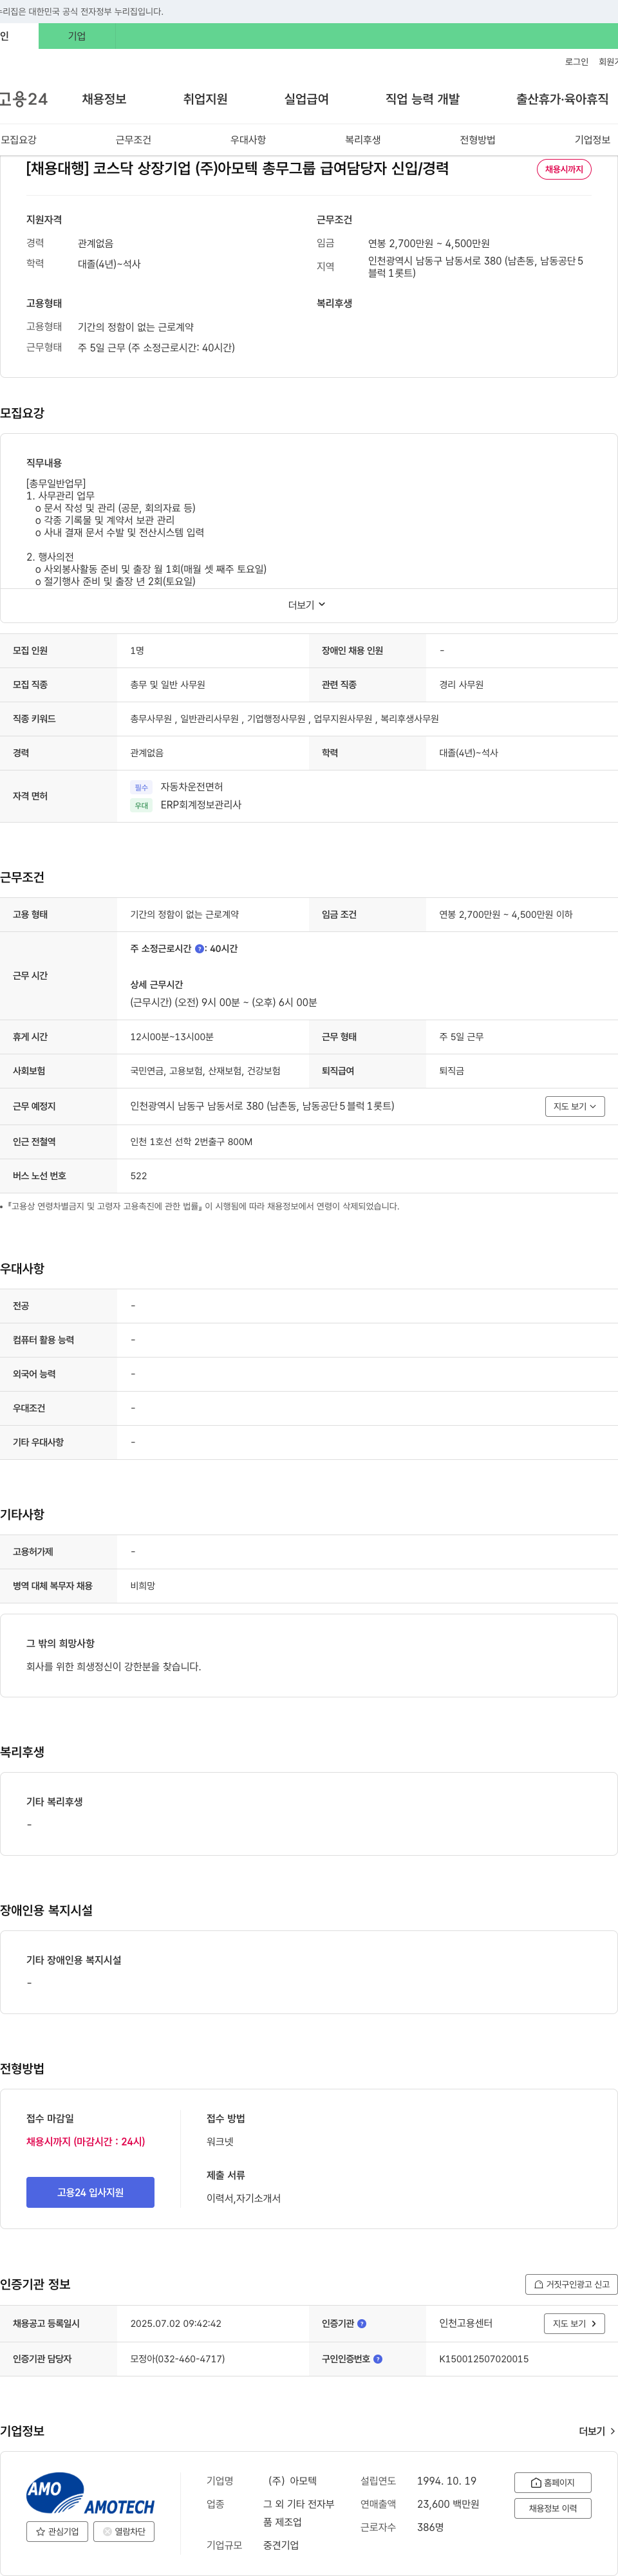
Task: Click employee count 386명
Action: pos(430,2527)
